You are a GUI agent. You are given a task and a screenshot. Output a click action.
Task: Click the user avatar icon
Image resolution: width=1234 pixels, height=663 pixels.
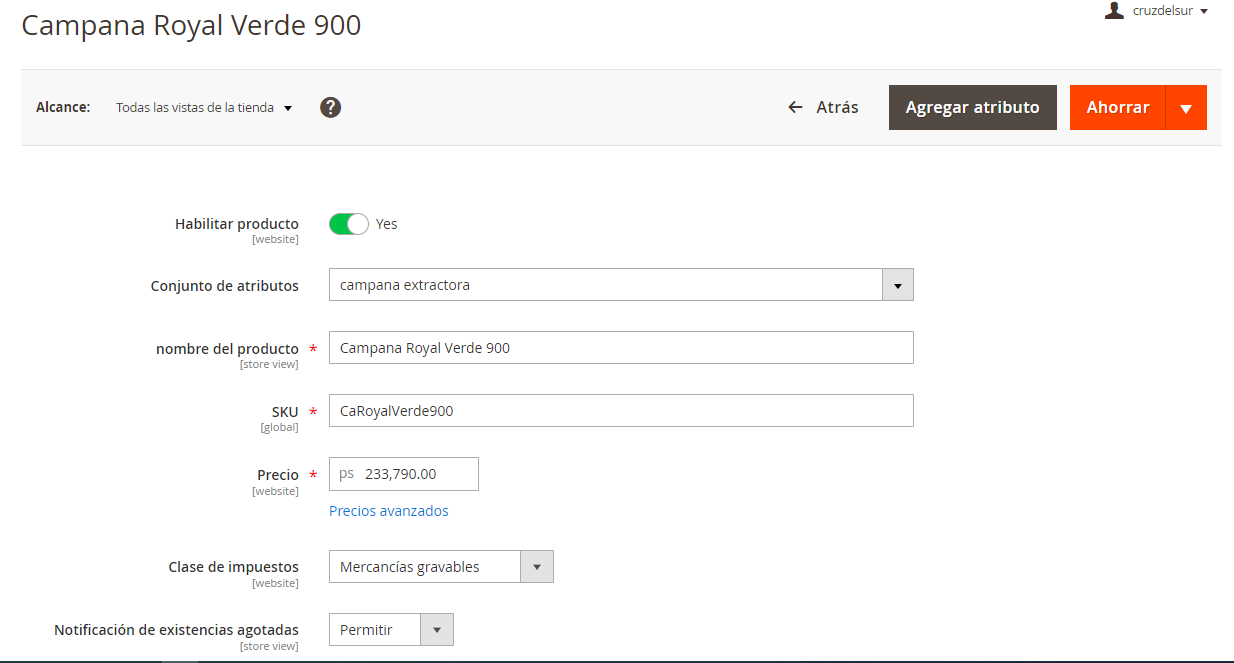[1114, 11]
